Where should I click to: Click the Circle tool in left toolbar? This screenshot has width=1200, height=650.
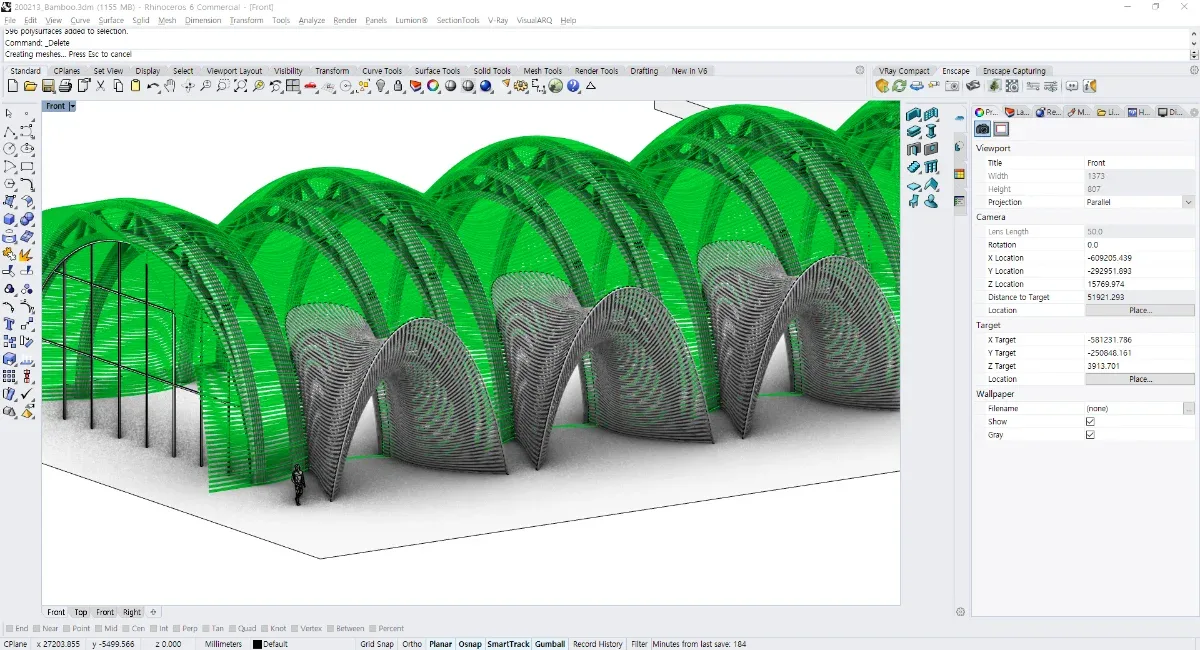9,149
